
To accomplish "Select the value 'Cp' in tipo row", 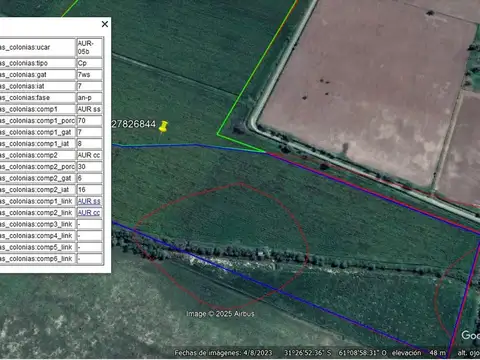I will [82, 63].
